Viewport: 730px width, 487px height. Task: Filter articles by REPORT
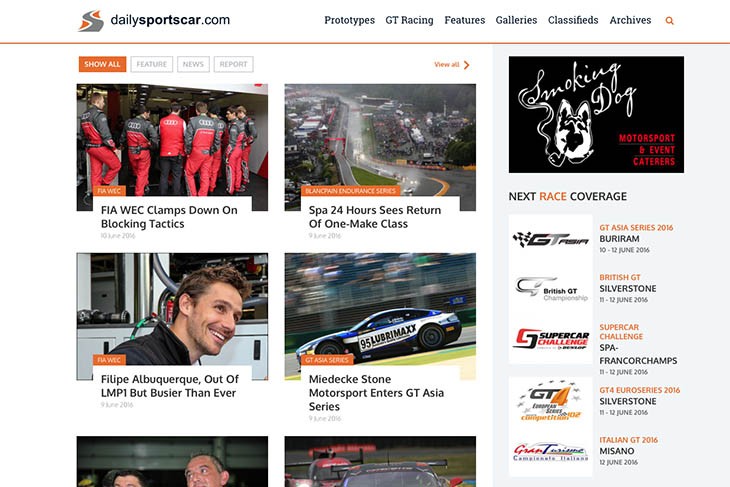(234, 64)
